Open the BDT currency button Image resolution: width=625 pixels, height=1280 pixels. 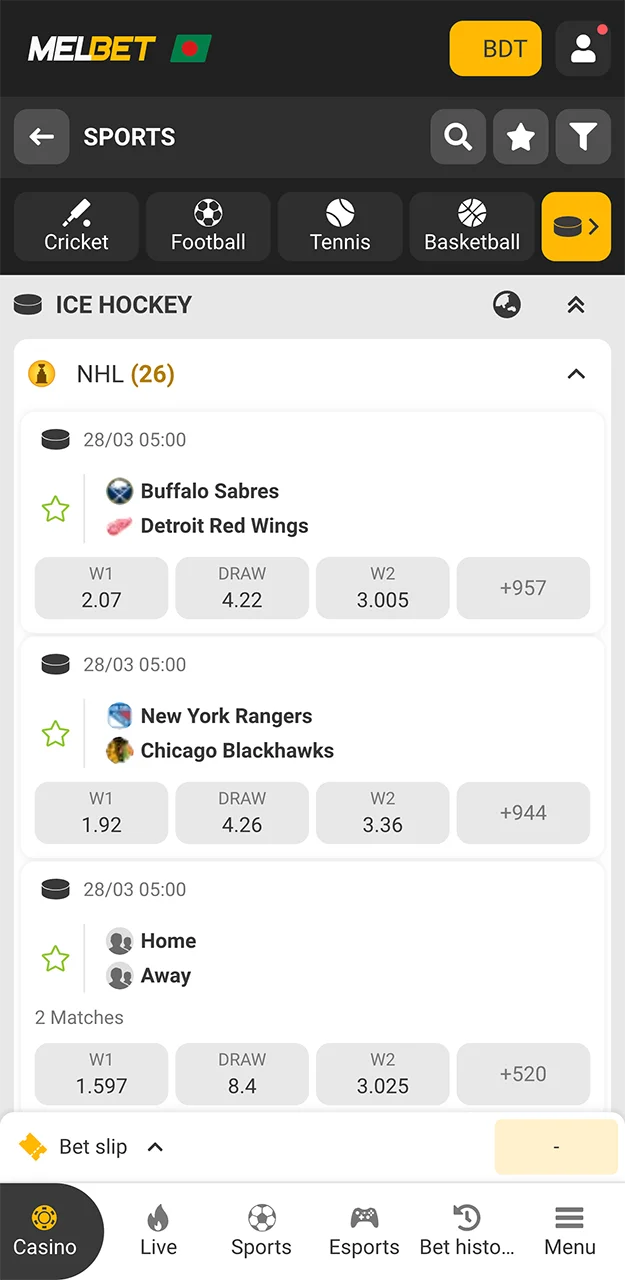point(495,48)
